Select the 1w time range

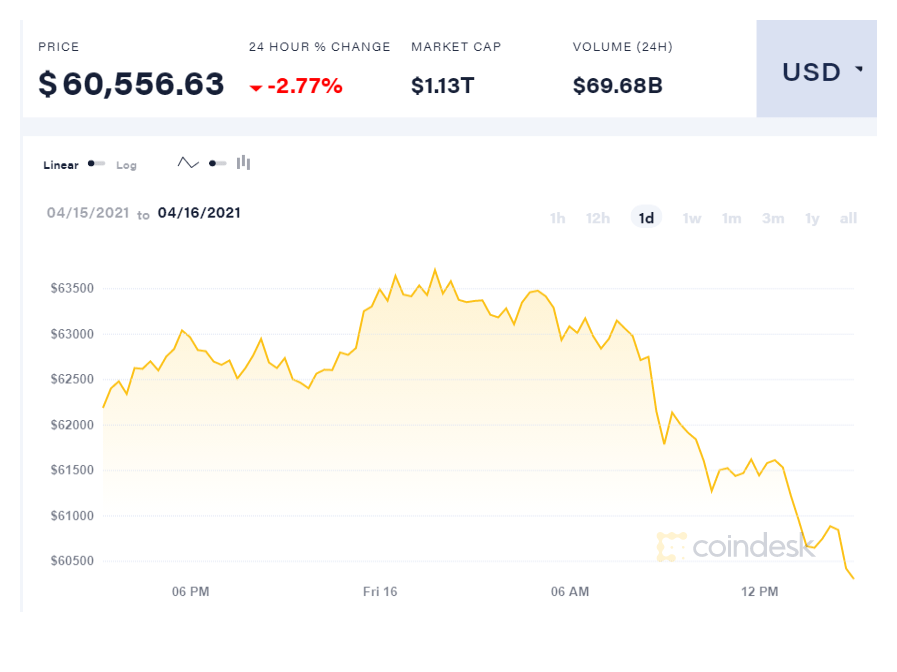(x=691, y=218)
